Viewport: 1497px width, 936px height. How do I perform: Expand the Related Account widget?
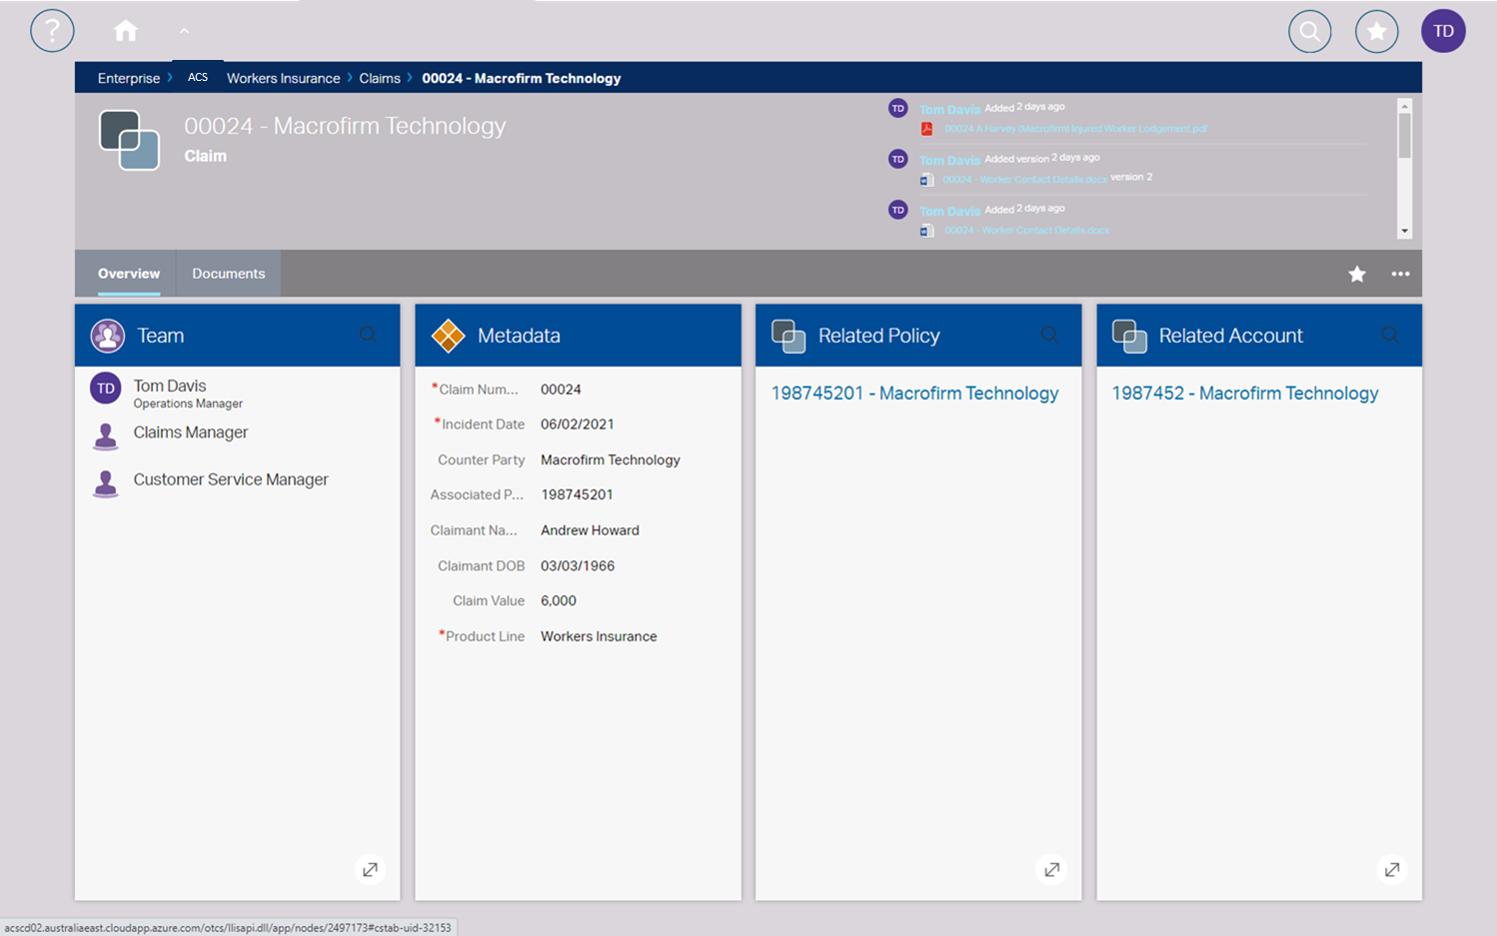tap(1391, 869)
